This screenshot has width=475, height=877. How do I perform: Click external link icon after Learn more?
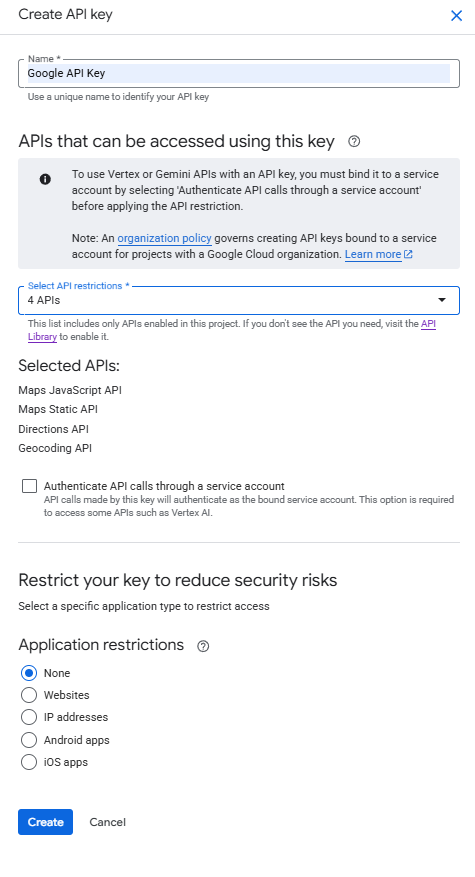pyautogui.click(x=408, y=254)
